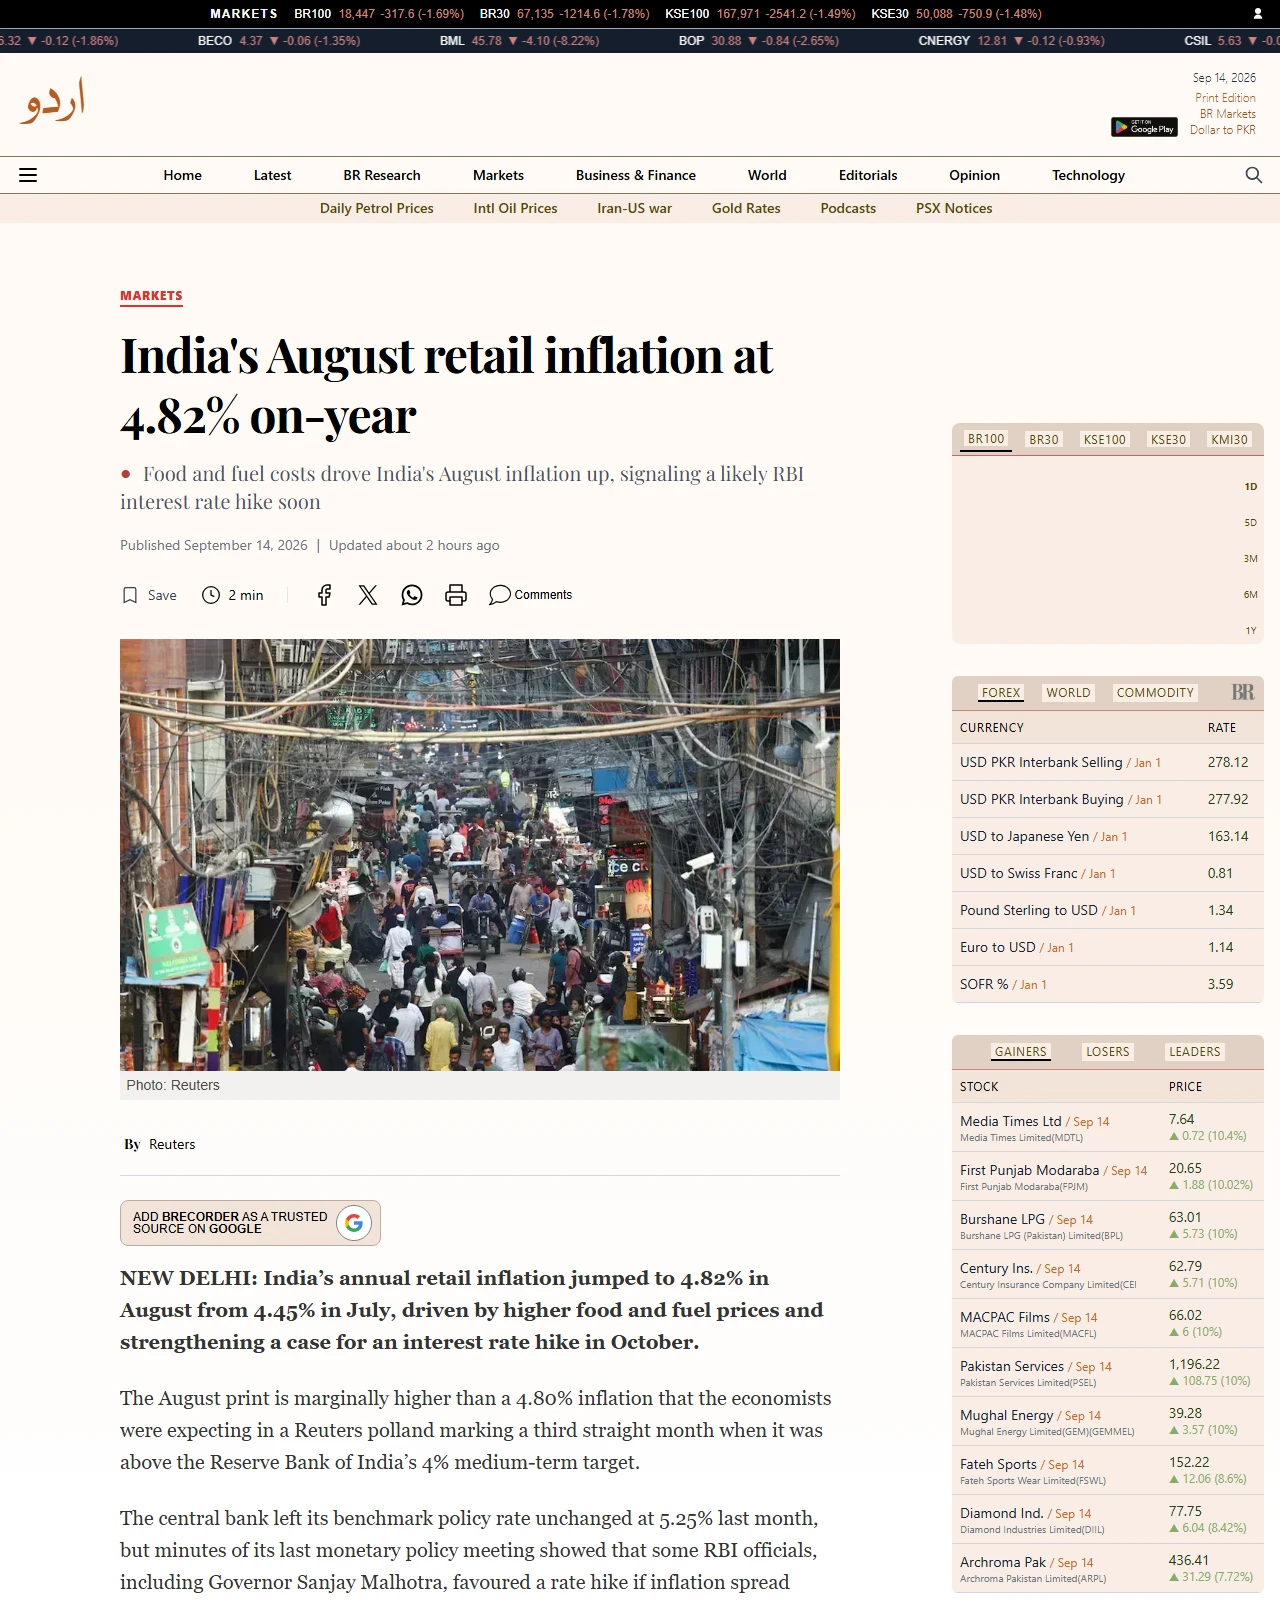Save article with bookmark icon

(x=130, y=595)
